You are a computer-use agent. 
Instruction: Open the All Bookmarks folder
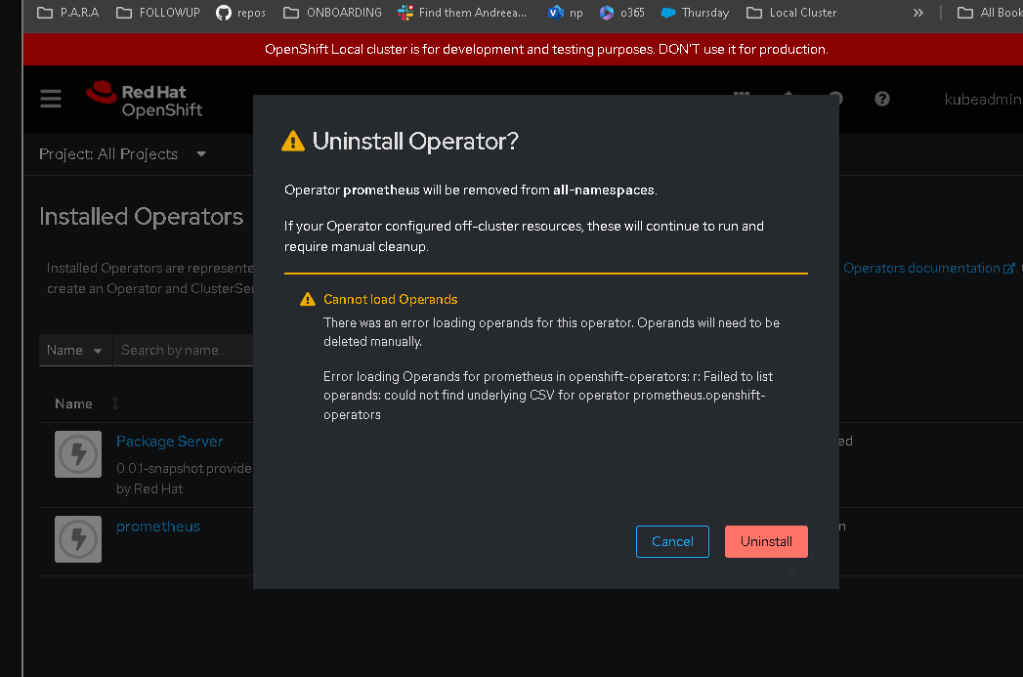(x=990, y=12)
